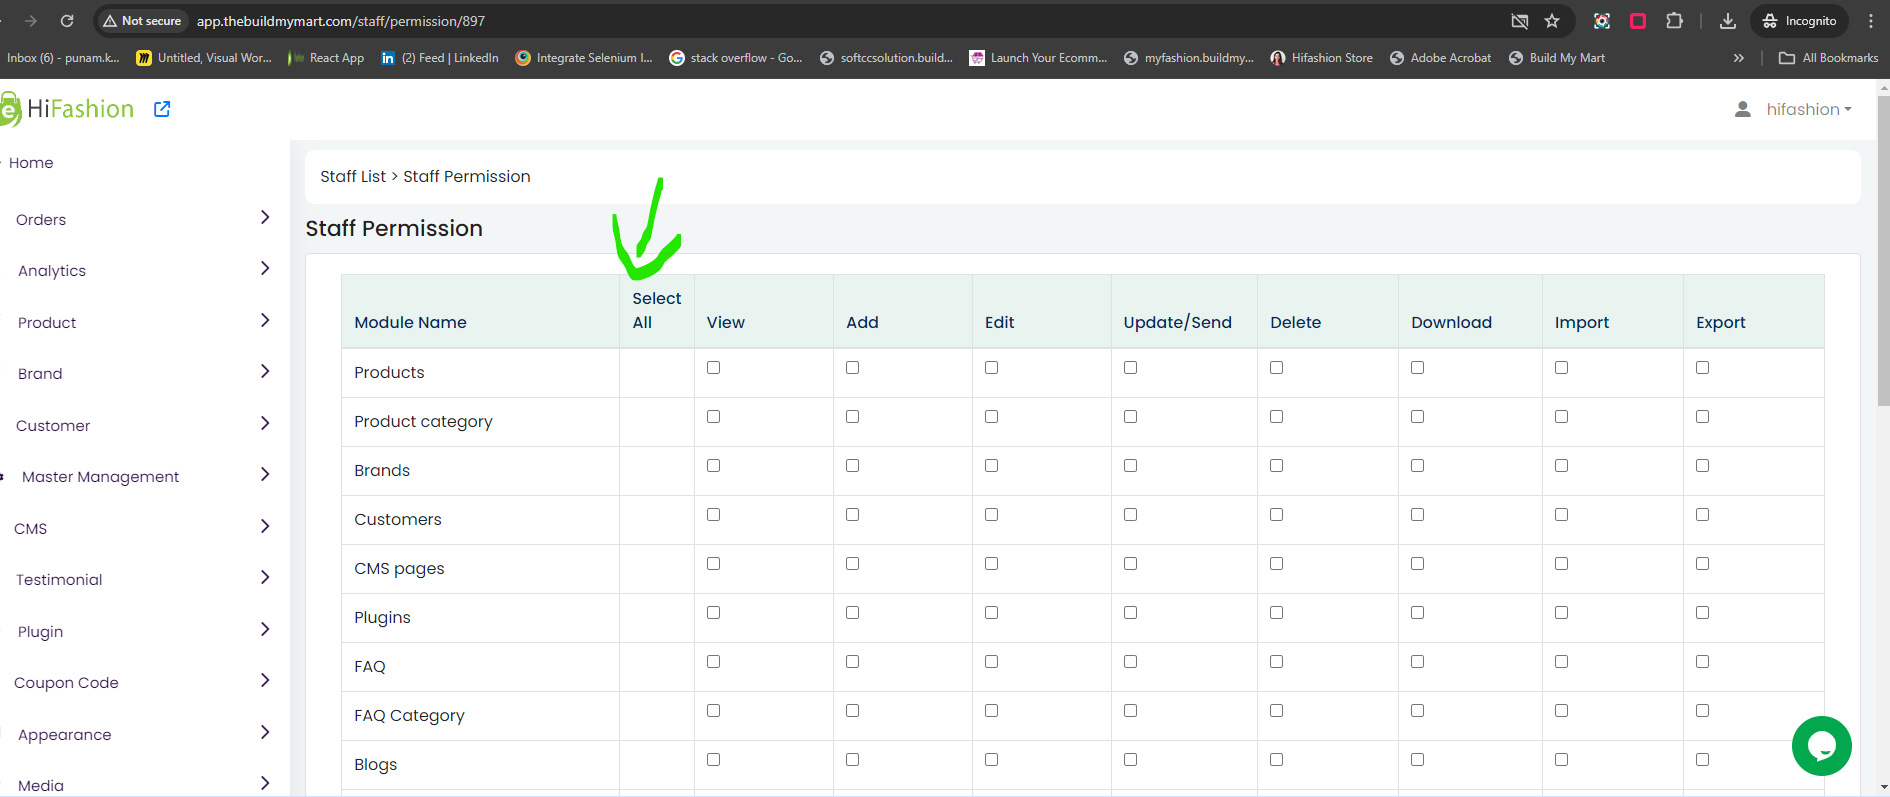Click the HiFashion logo
The height and width of the screenshot is (797, 1890).
67,109
